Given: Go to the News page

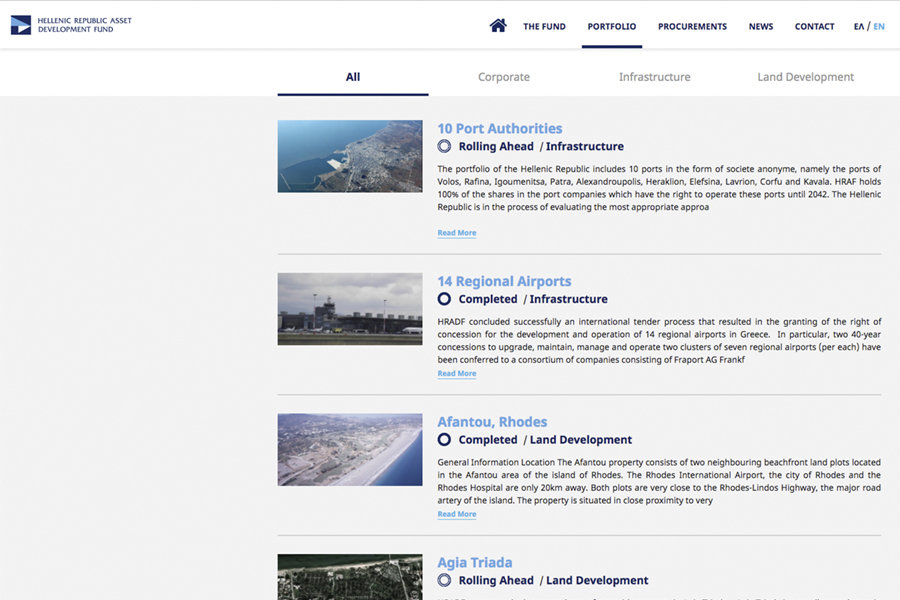Looking at the screenshot, I should (760, 27).
